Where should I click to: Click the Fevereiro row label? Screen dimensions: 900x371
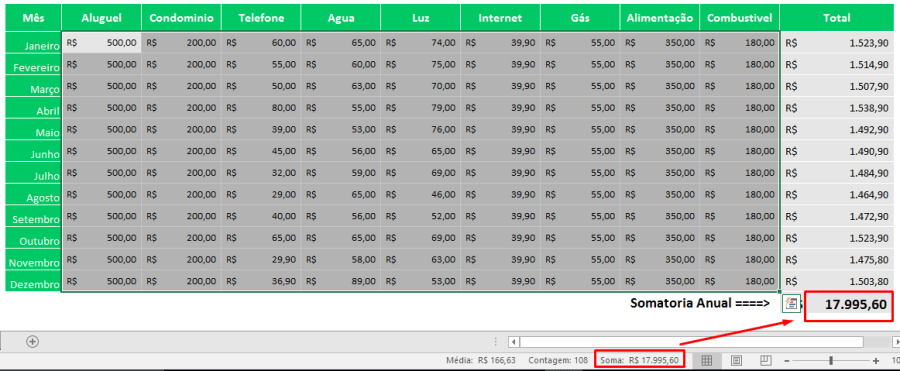pyautogui.click(x=33, y=64)
